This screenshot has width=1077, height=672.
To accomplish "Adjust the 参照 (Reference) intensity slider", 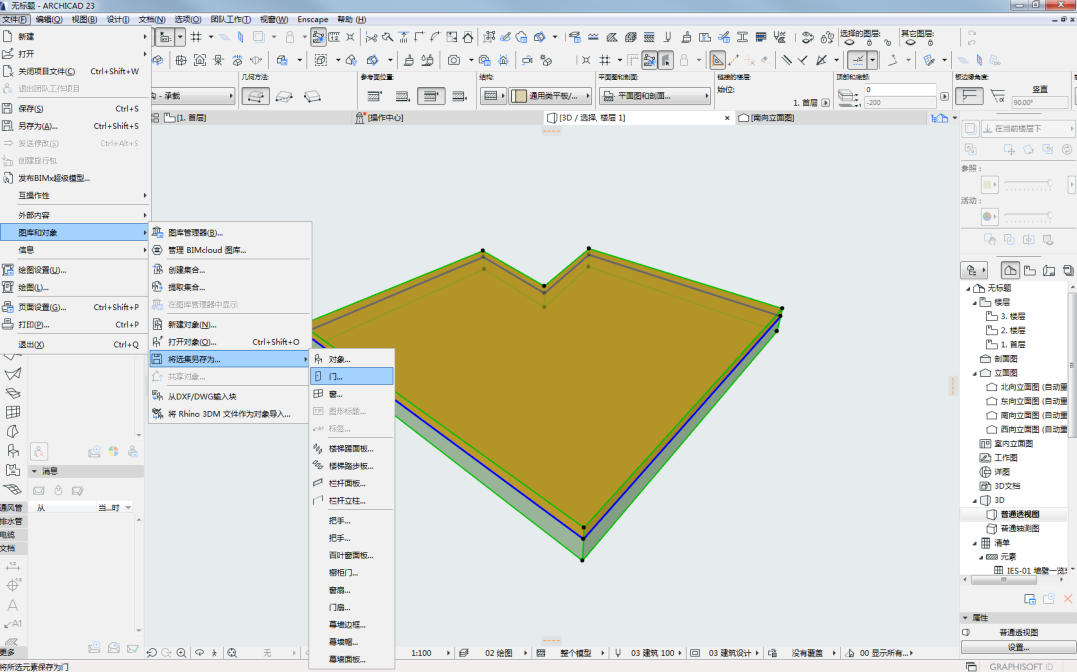I will point(1028,183).
